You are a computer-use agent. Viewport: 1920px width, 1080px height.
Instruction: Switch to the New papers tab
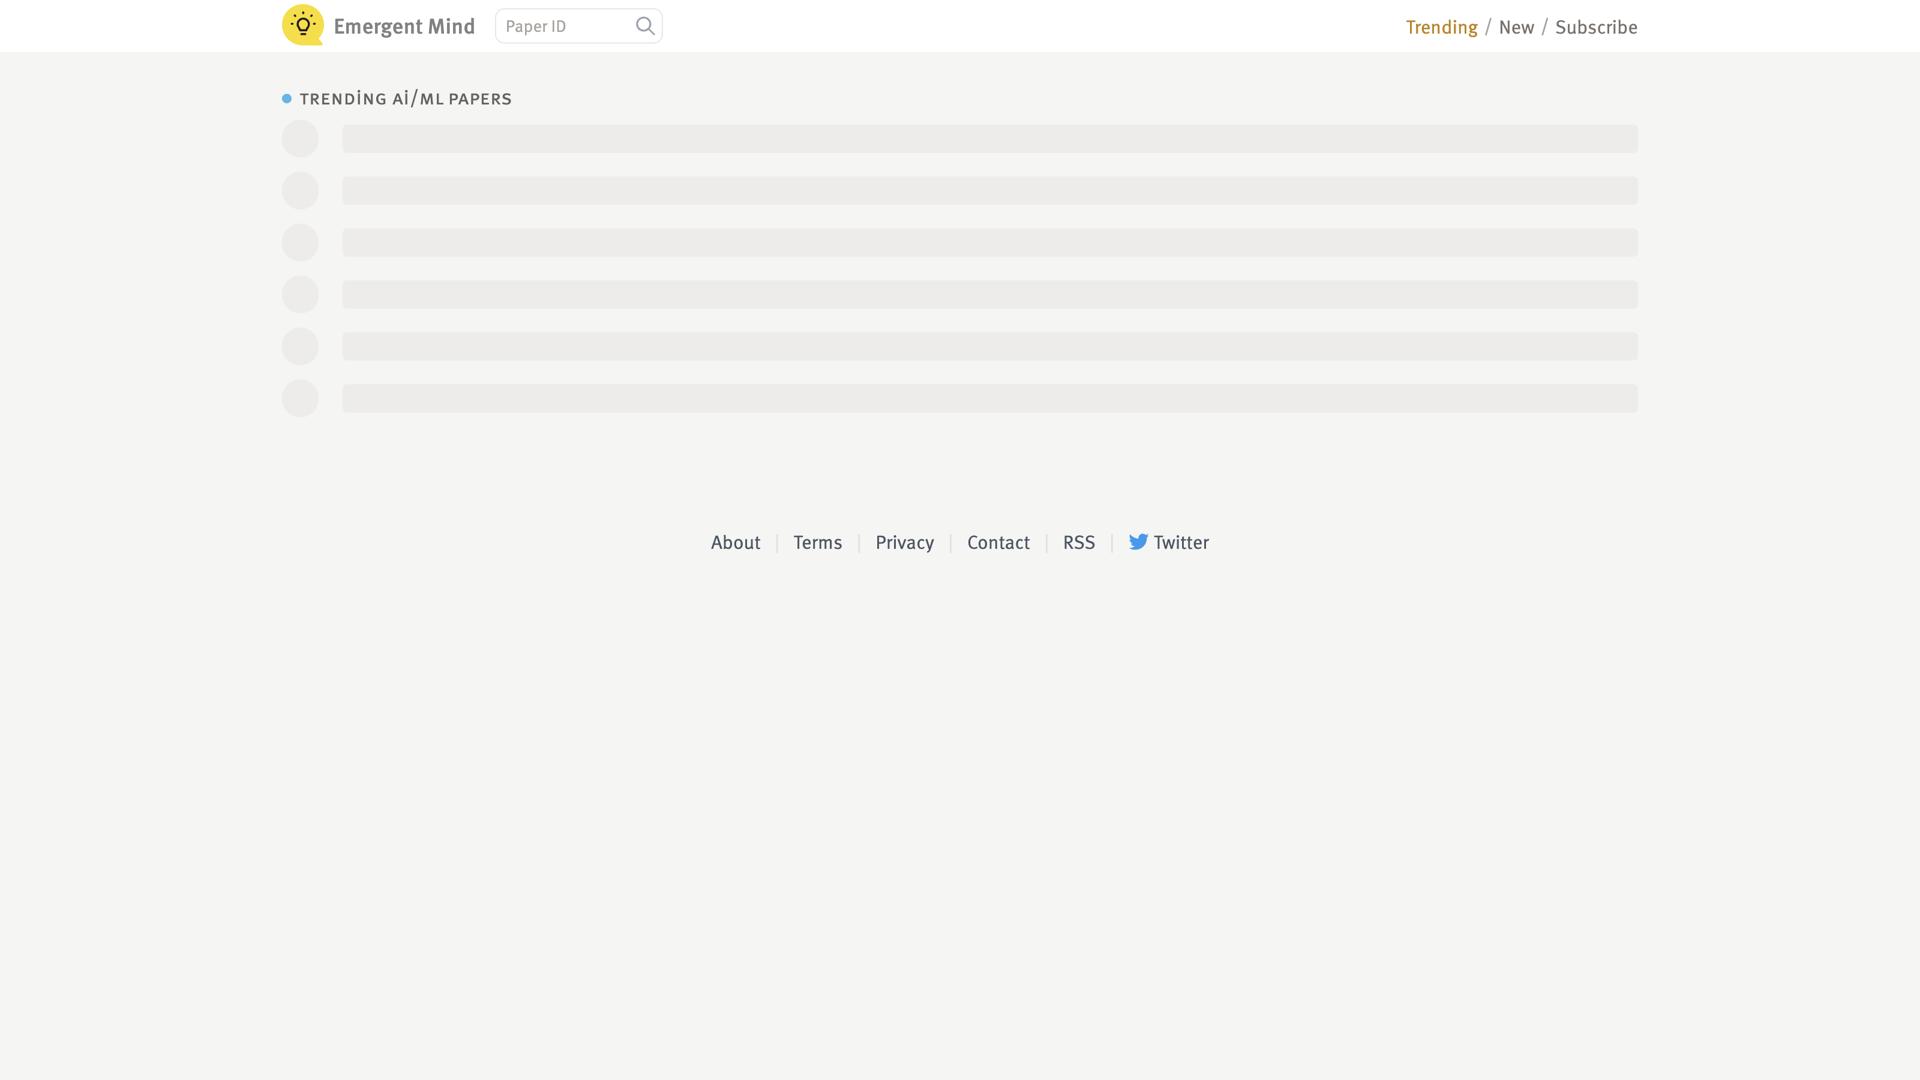click(x=1516, y=27)
